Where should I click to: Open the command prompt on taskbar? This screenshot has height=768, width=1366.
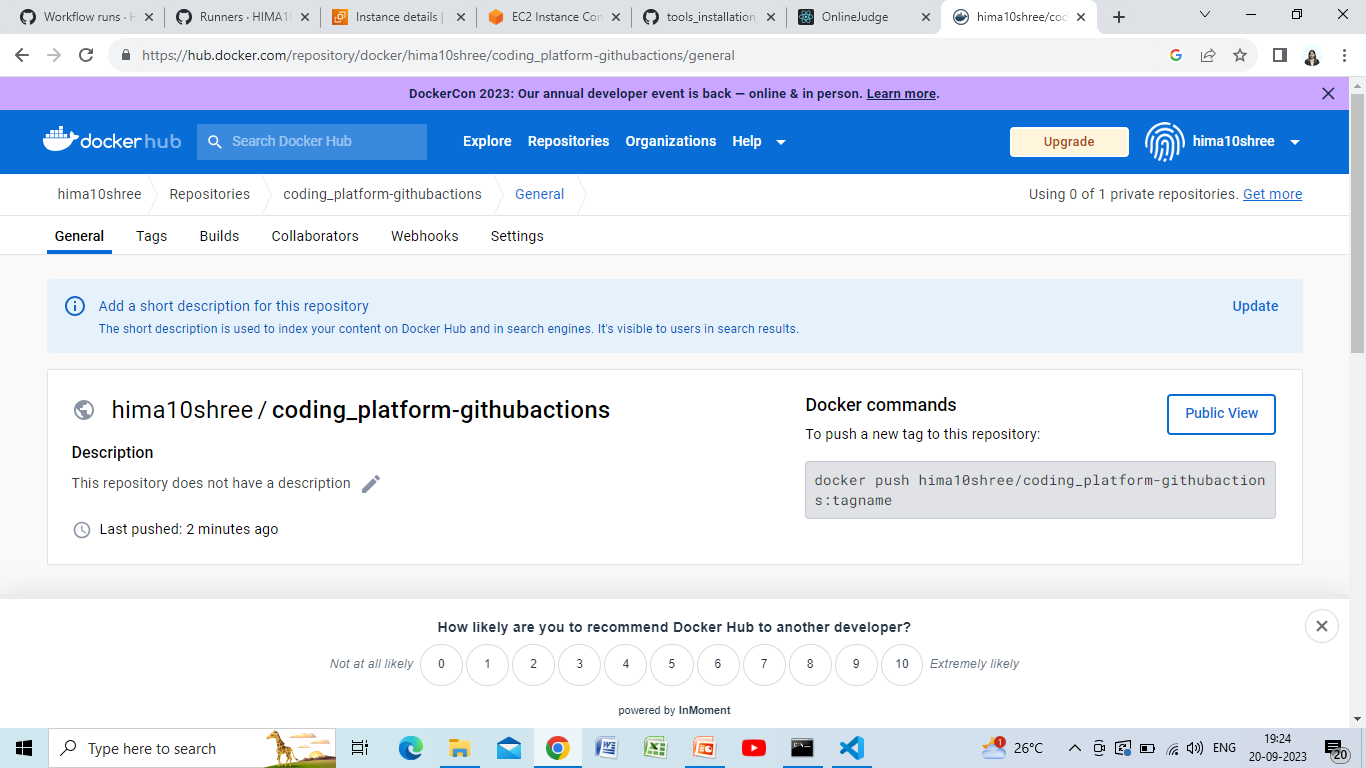tap(803, 748)
